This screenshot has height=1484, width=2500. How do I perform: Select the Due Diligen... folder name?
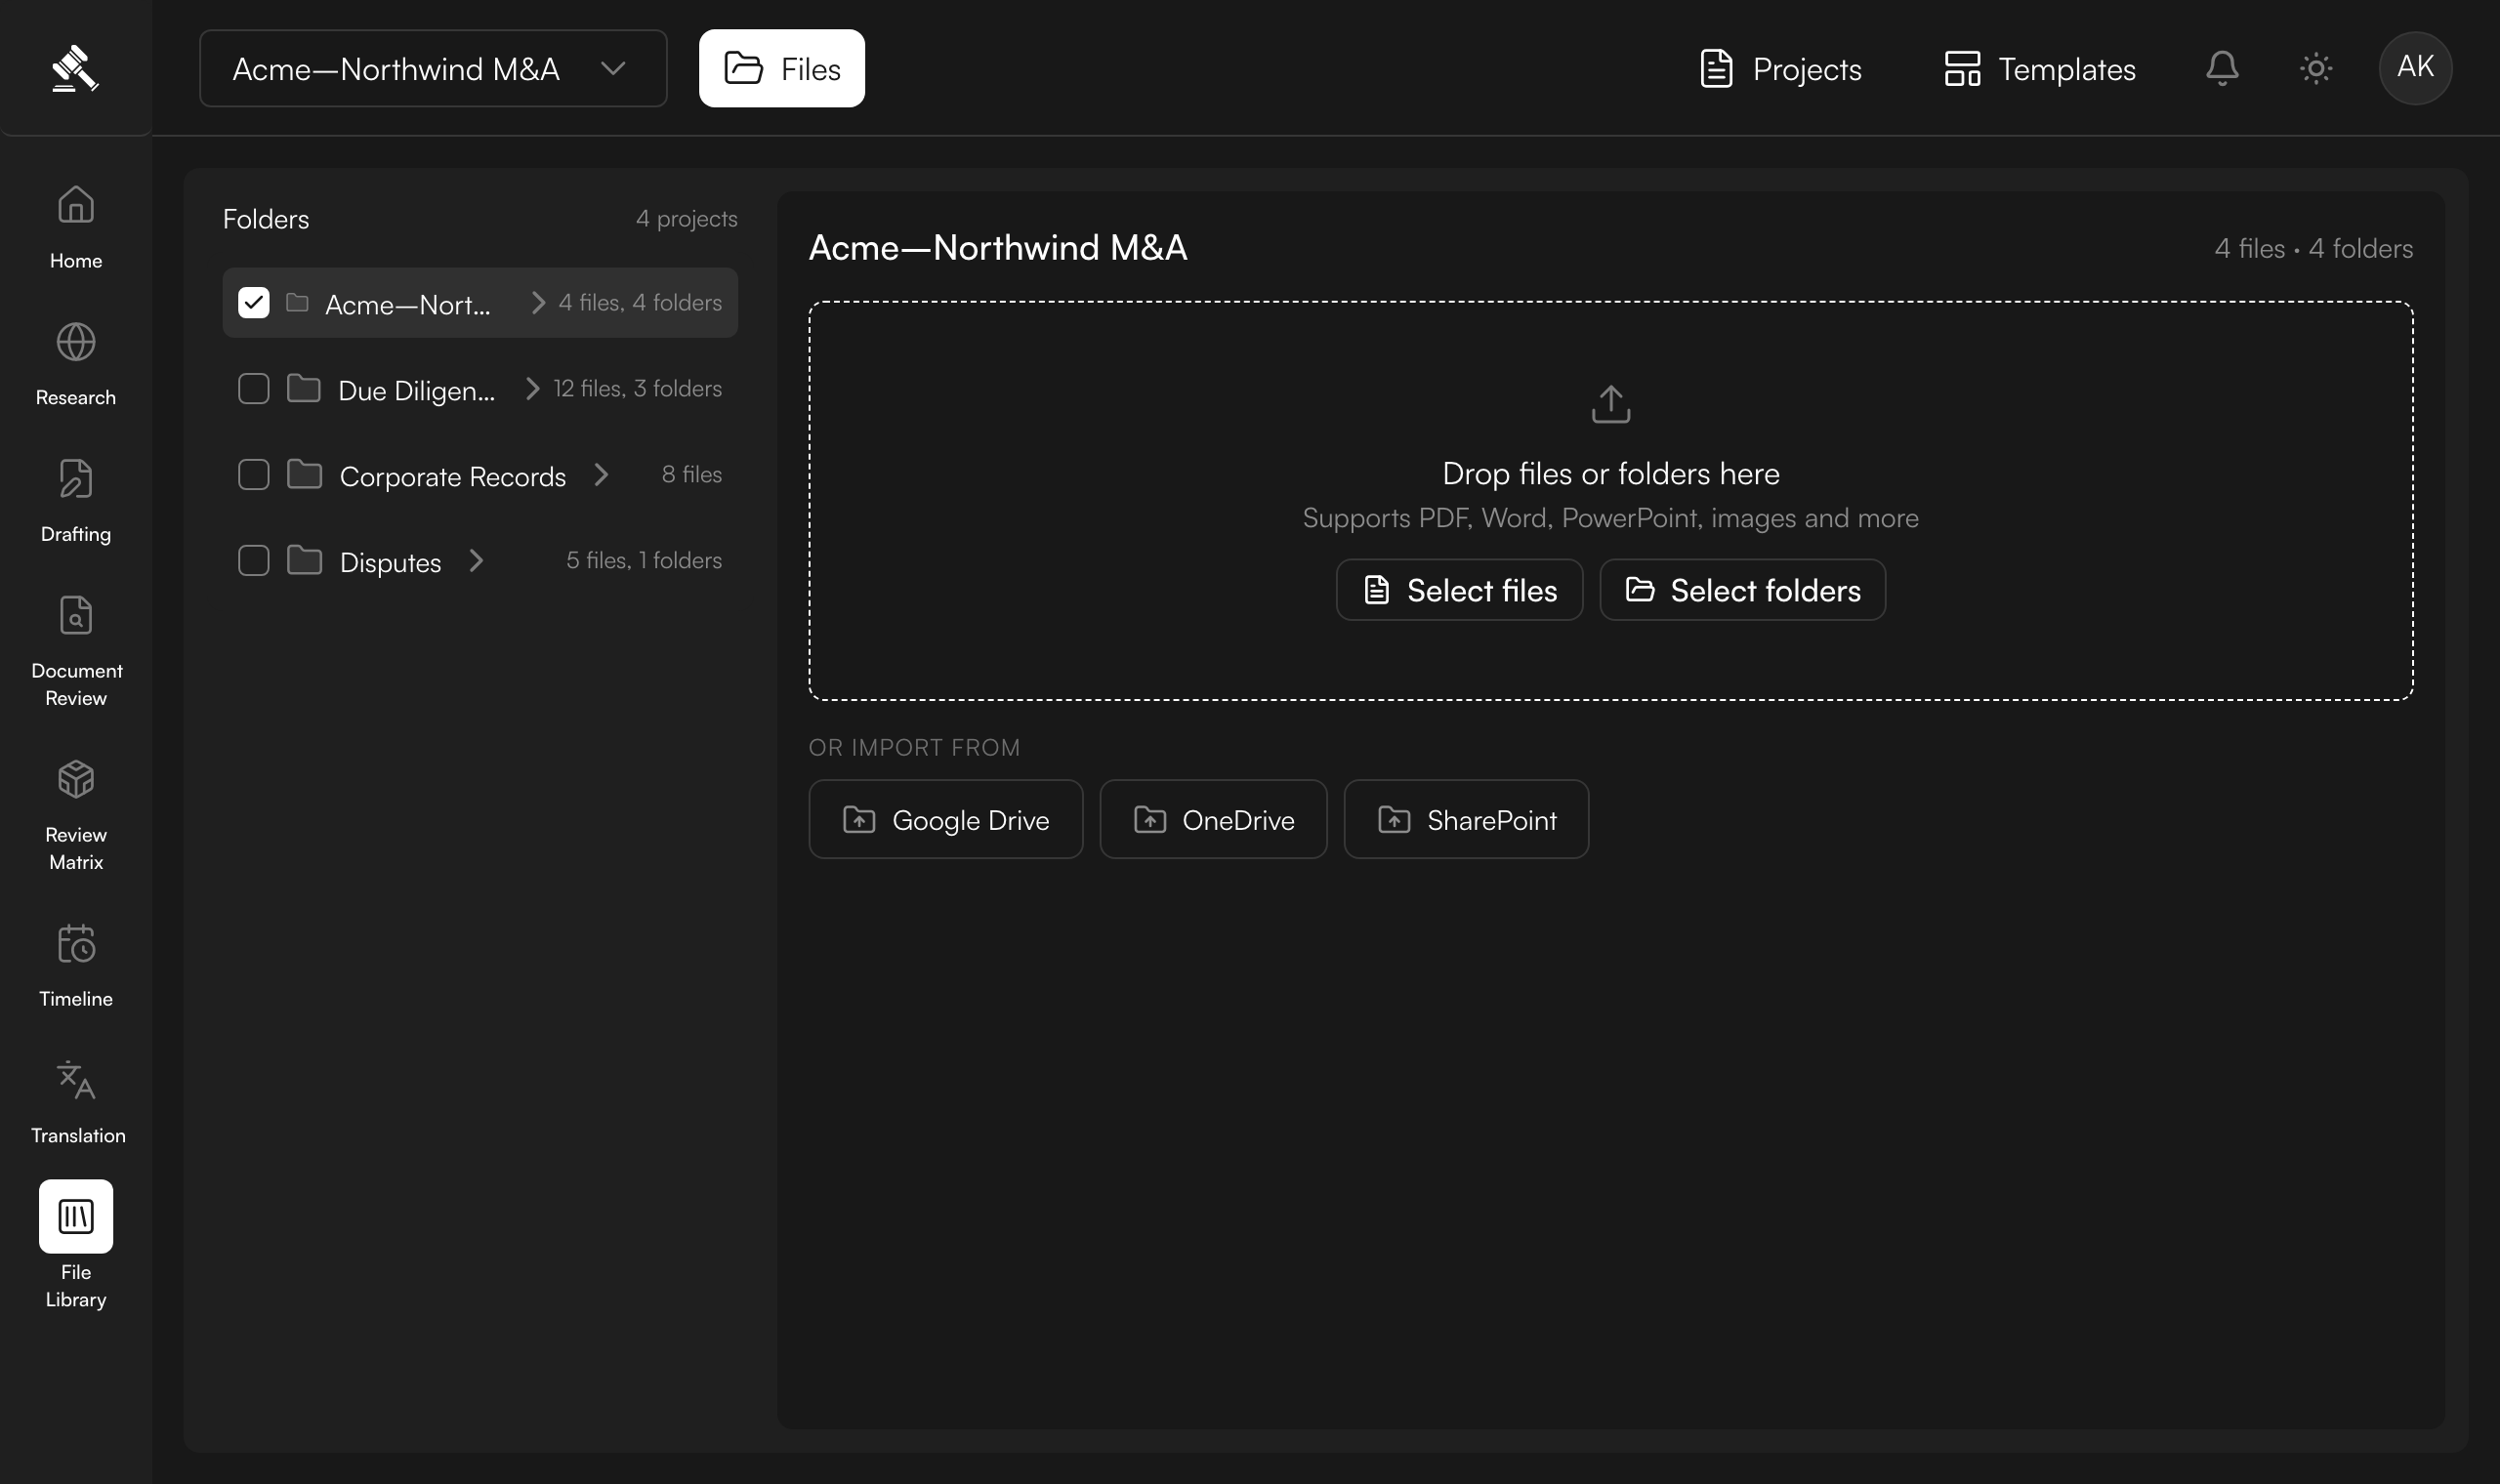click(x=417, y=390)
